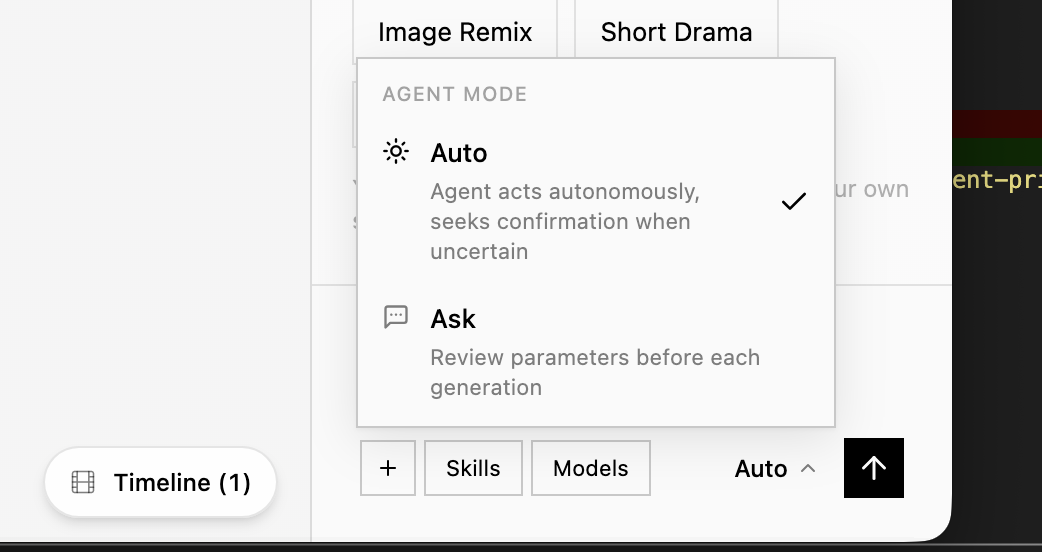Choose the Short Drama suggestion
This screenshot has width=1042, height=552.
click(677, 32)
